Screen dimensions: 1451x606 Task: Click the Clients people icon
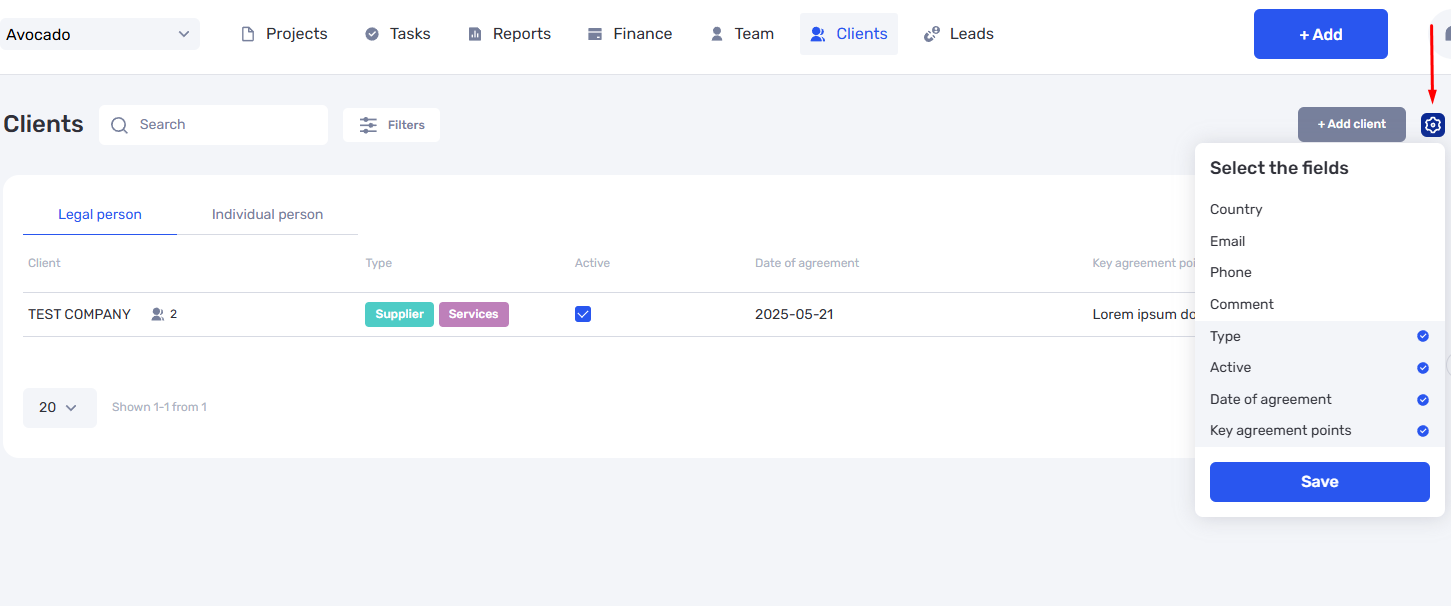(818, 34)
